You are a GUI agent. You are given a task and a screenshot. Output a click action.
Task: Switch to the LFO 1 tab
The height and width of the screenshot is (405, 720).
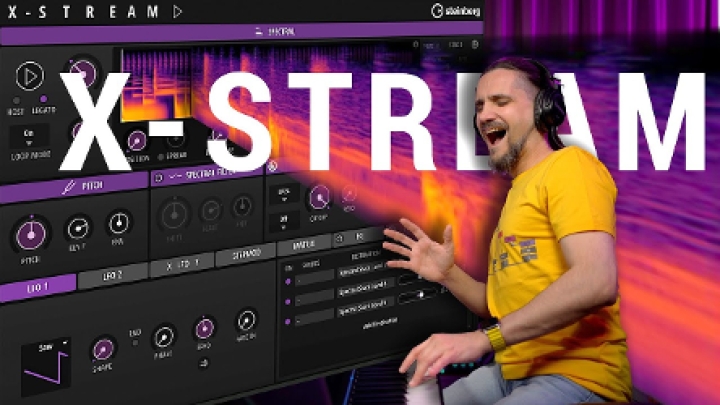pyautogui.click(x=38, y=288)
